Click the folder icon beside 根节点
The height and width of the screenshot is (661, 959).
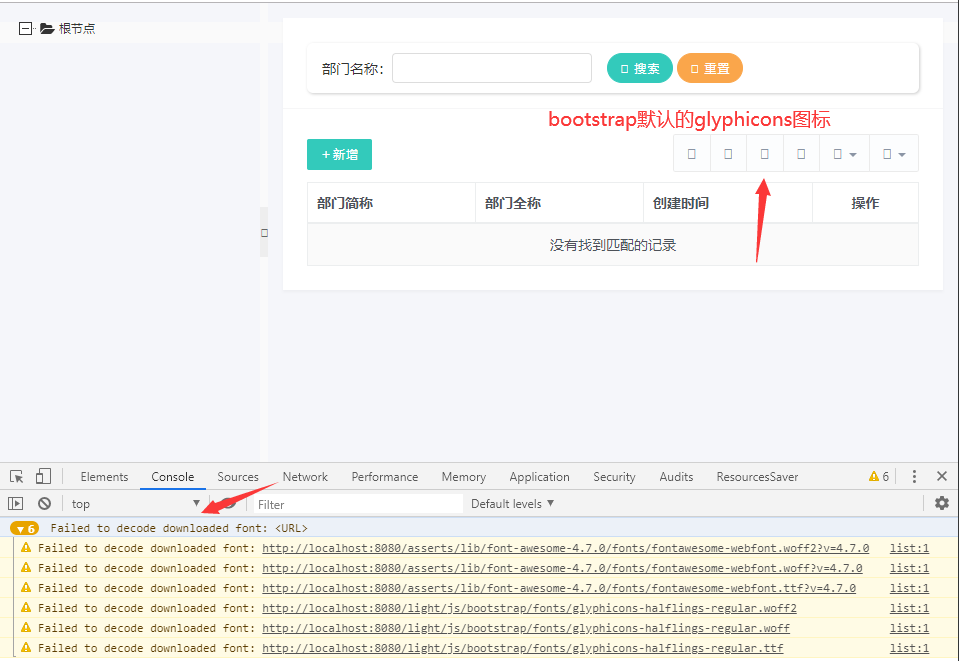pyautogui.click(x=47, y=28)
